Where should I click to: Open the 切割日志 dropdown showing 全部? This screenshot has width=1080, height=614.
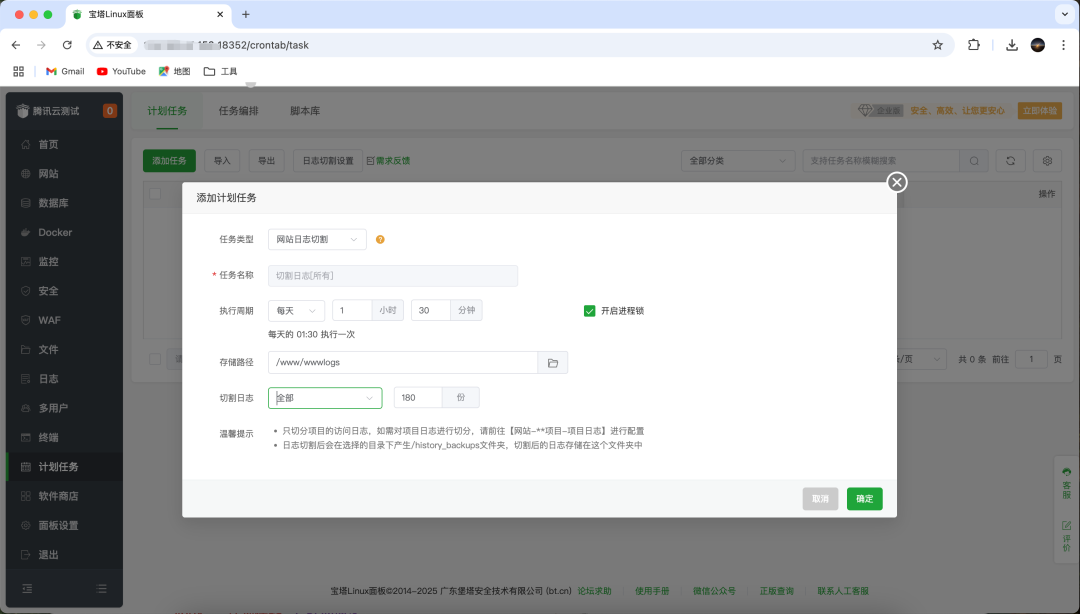[x=324, y=397]
